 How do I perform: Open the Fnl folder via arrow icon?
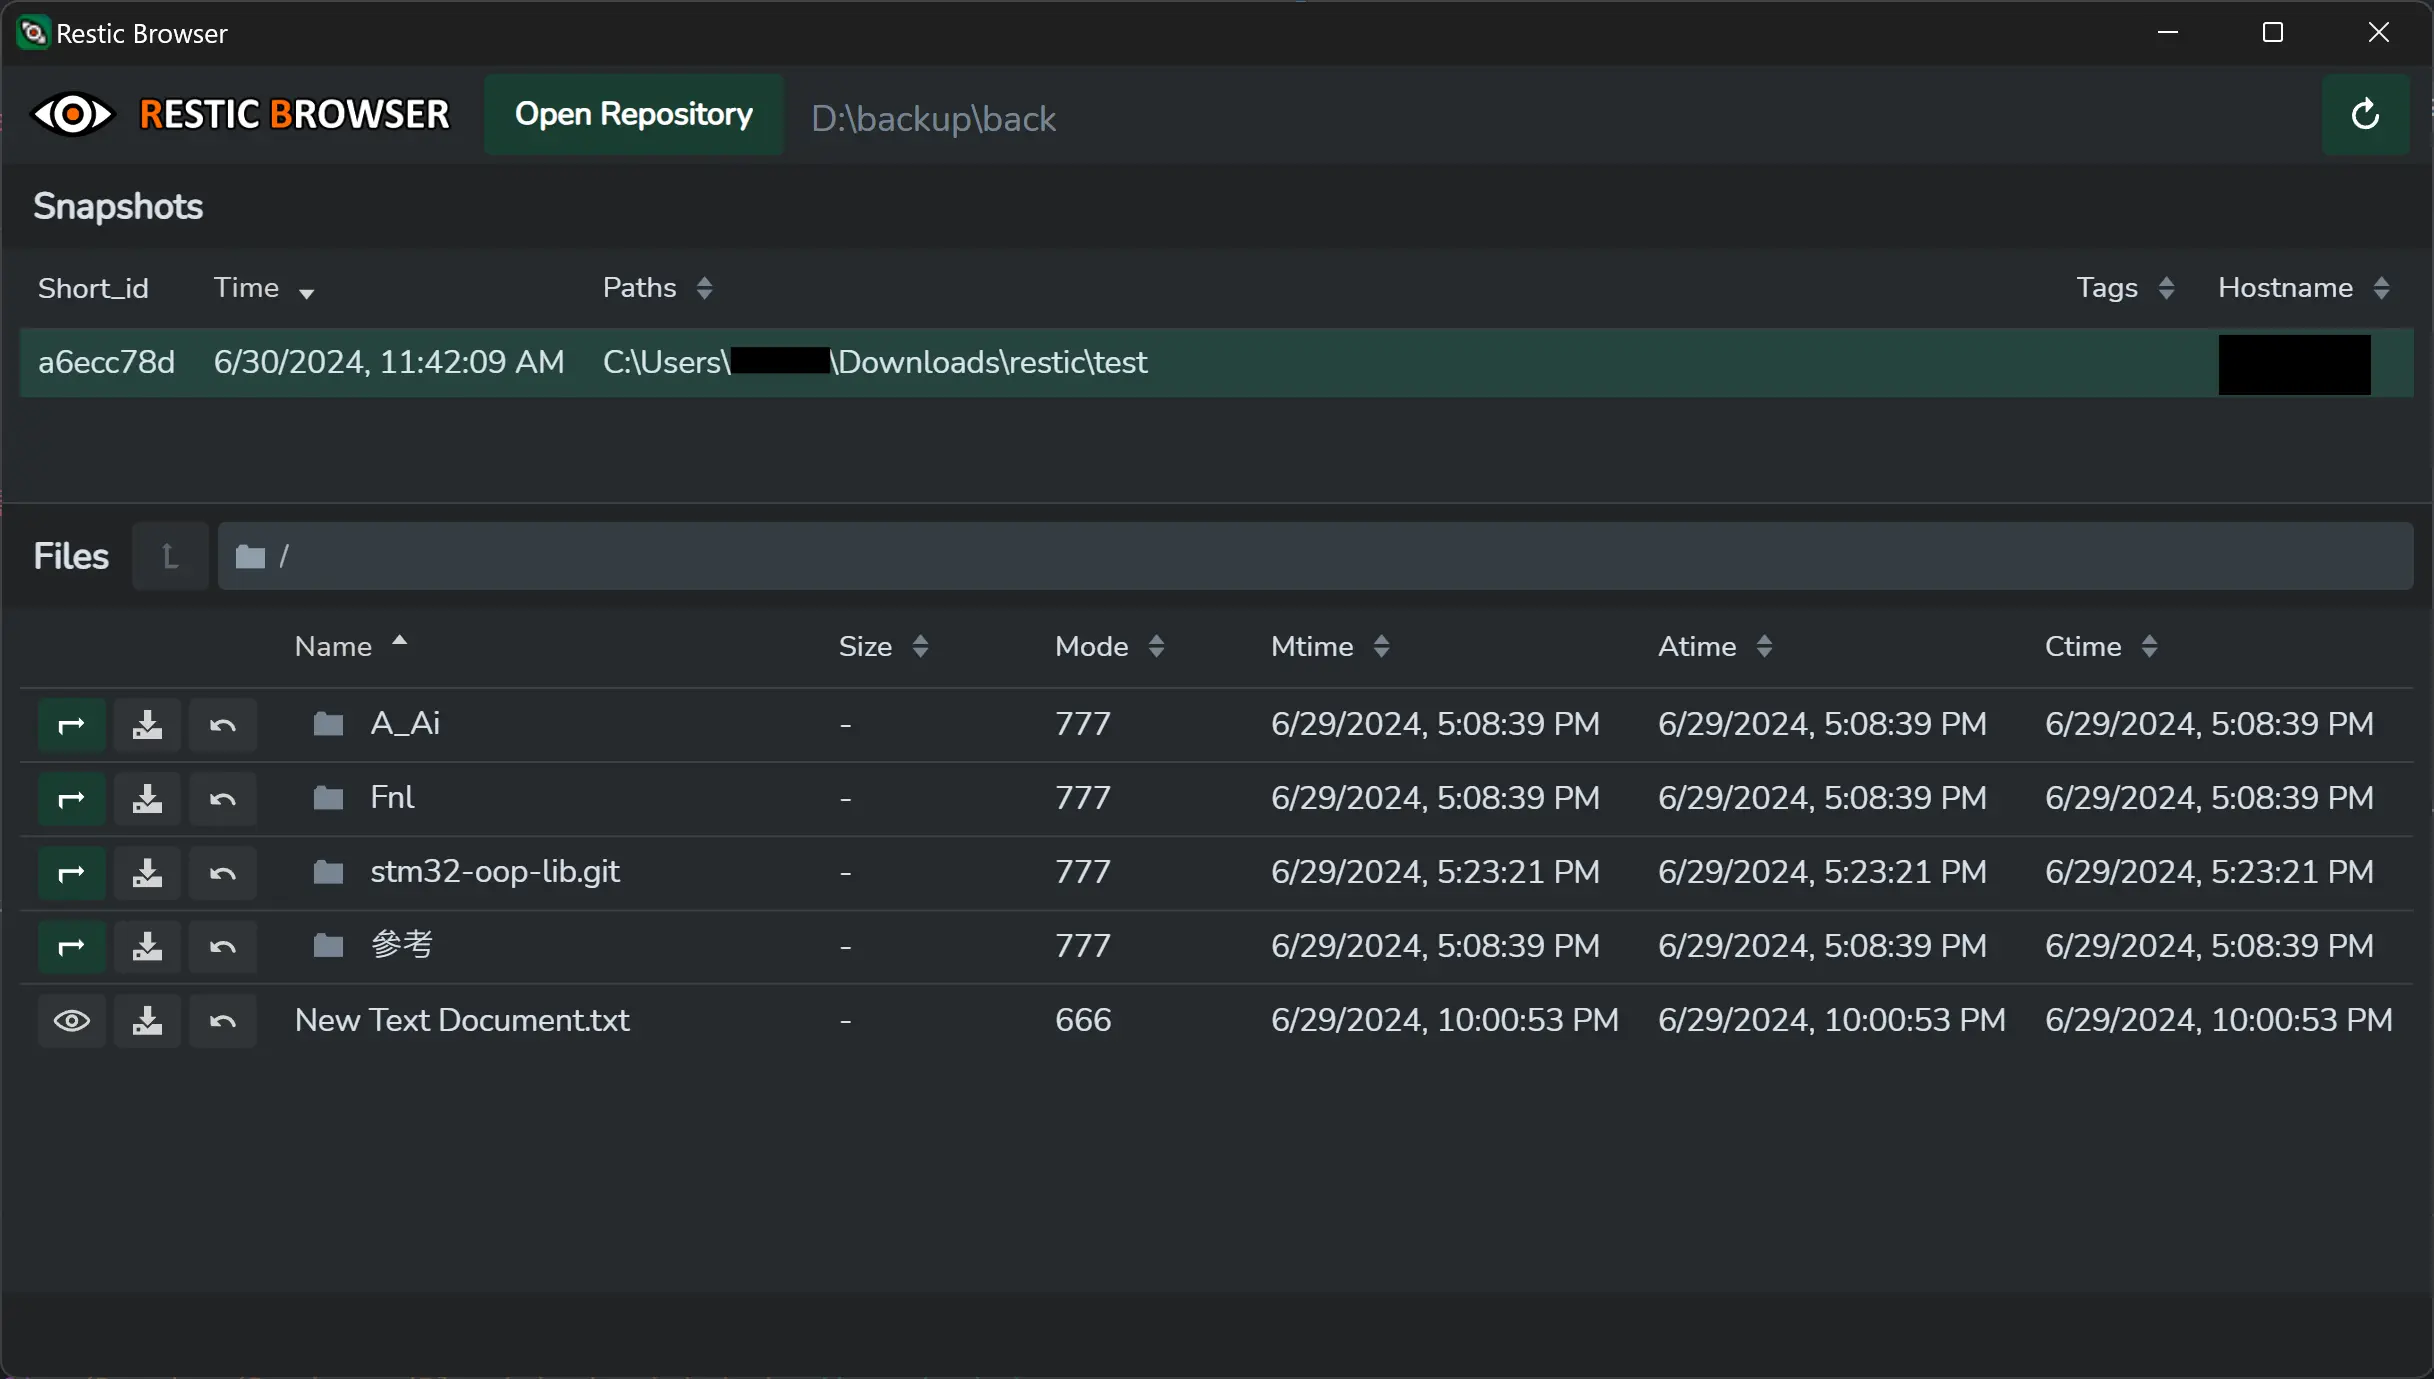(71, 799)
